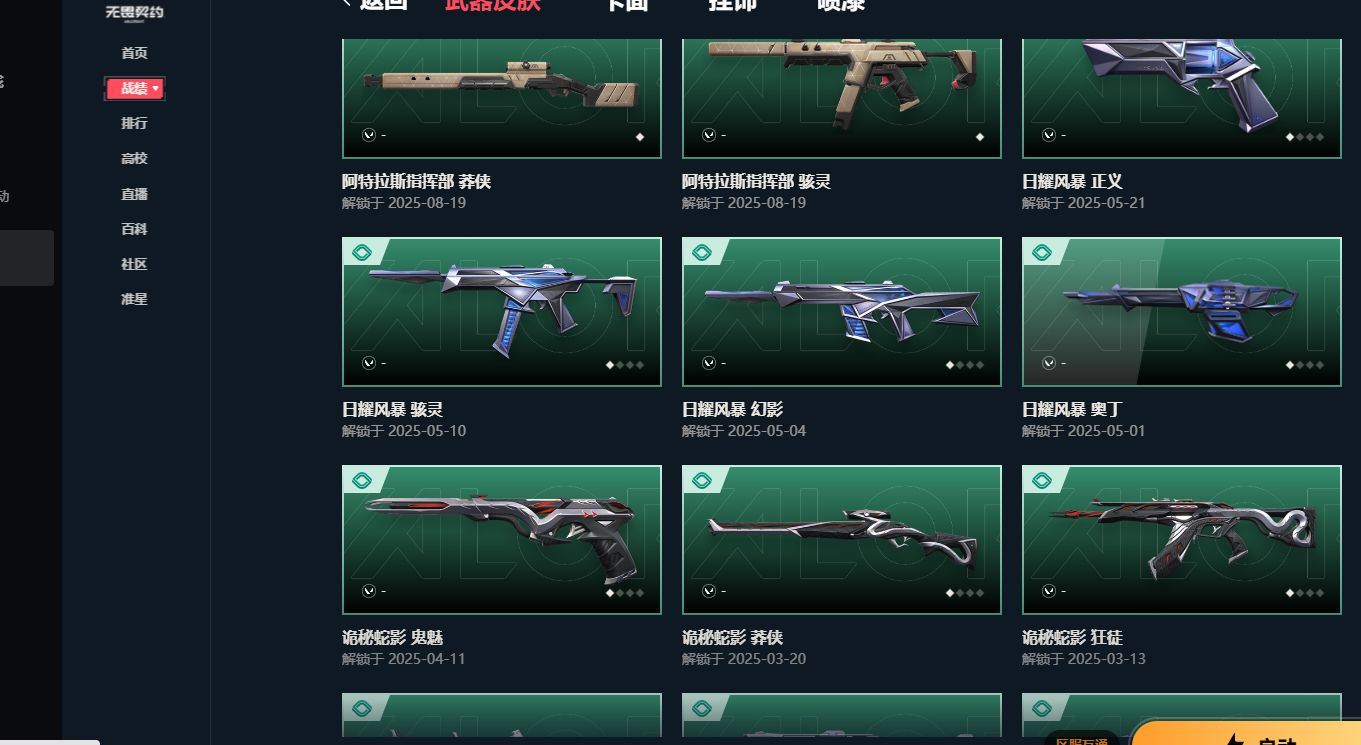
Task: Go to 排行 in the sidebar
Action: pos(134,123)
